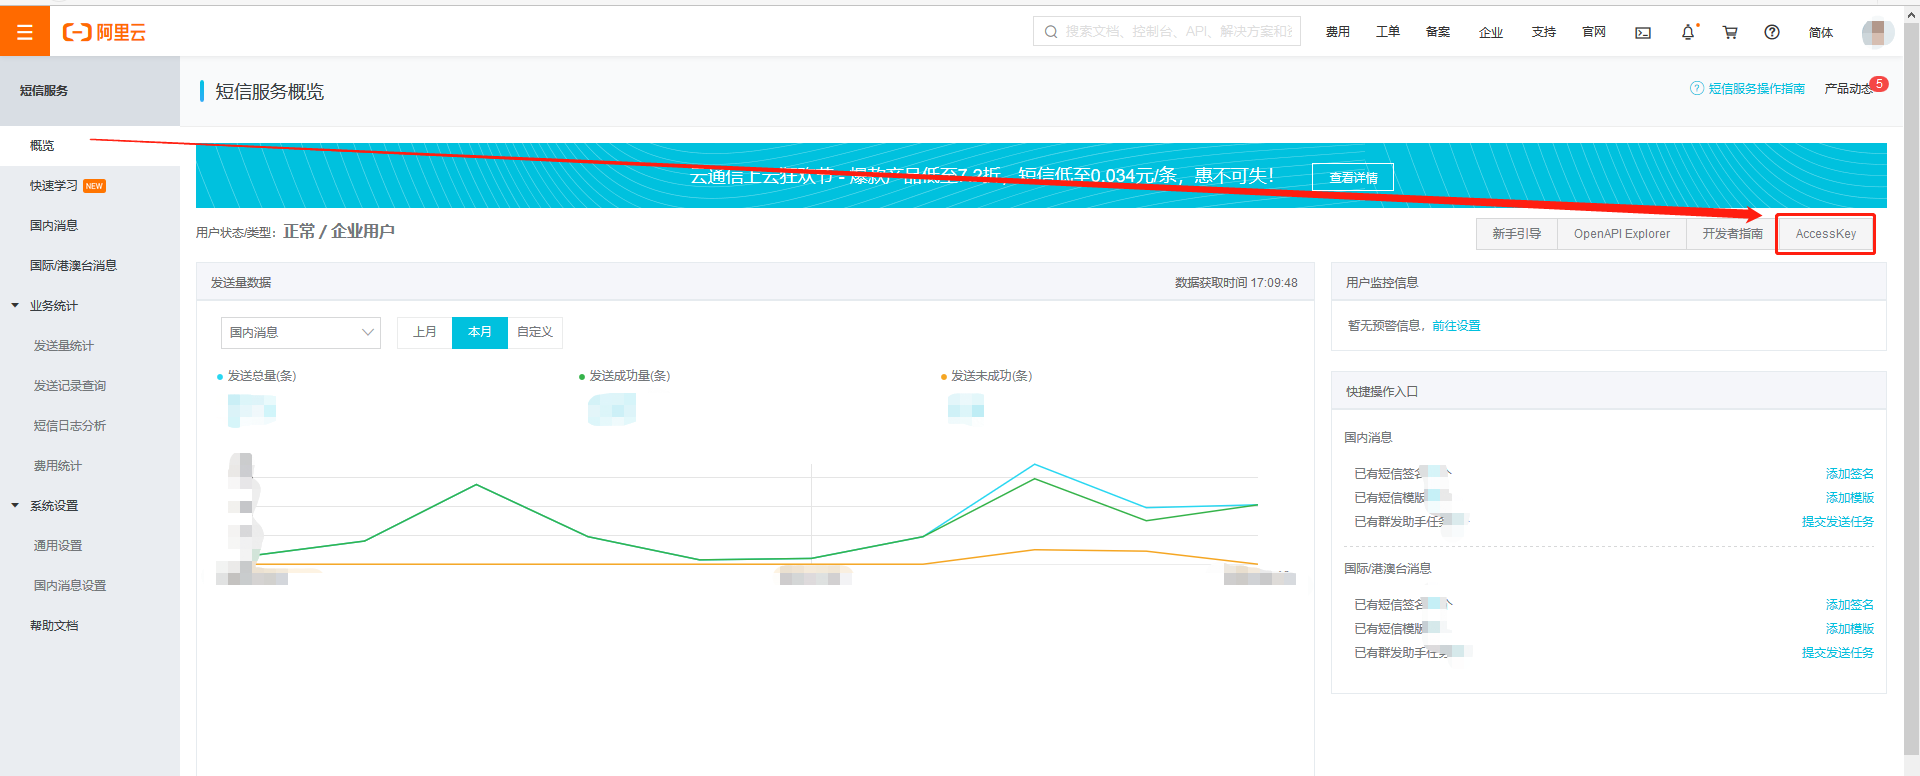The image size is (1920, 776).
Task: Open 产品动态
Action: click(x=1848, y=88)
